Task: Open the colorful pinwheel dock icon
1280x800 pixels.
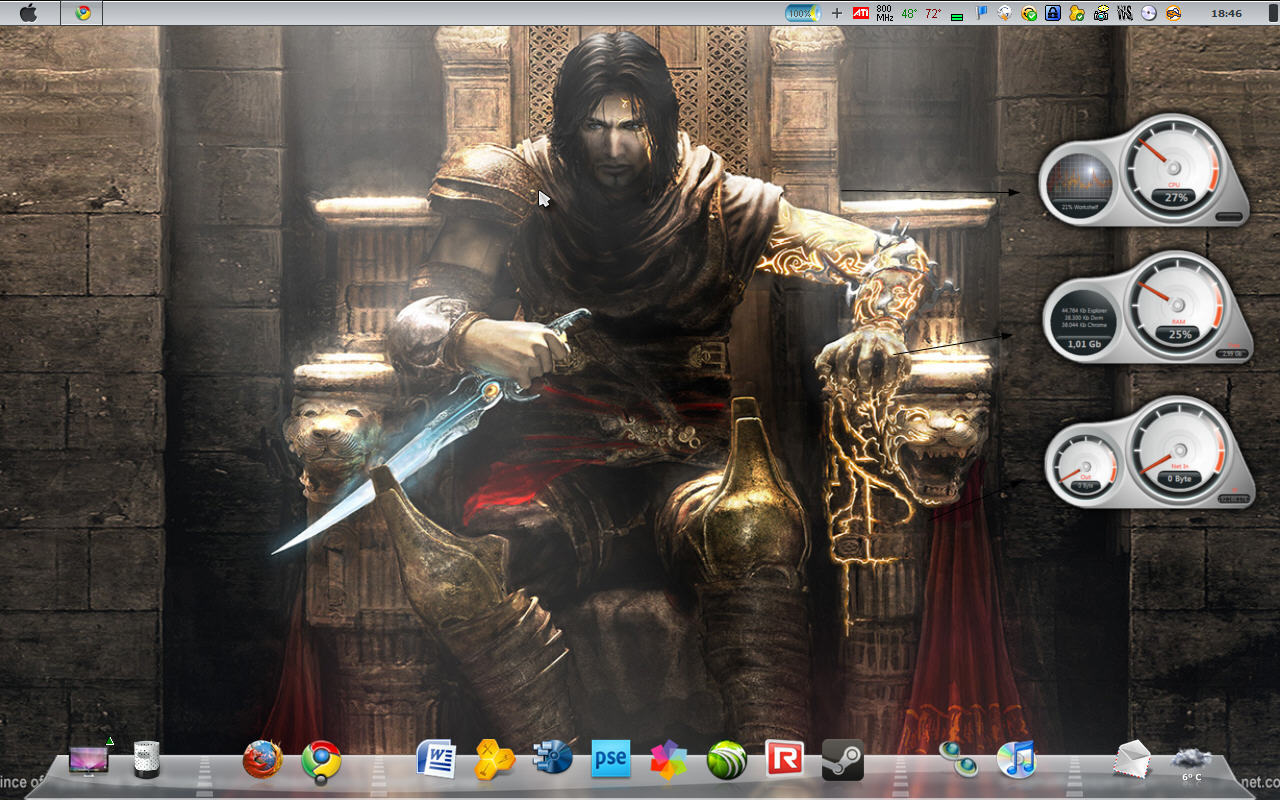Action: tap(668, 761)
